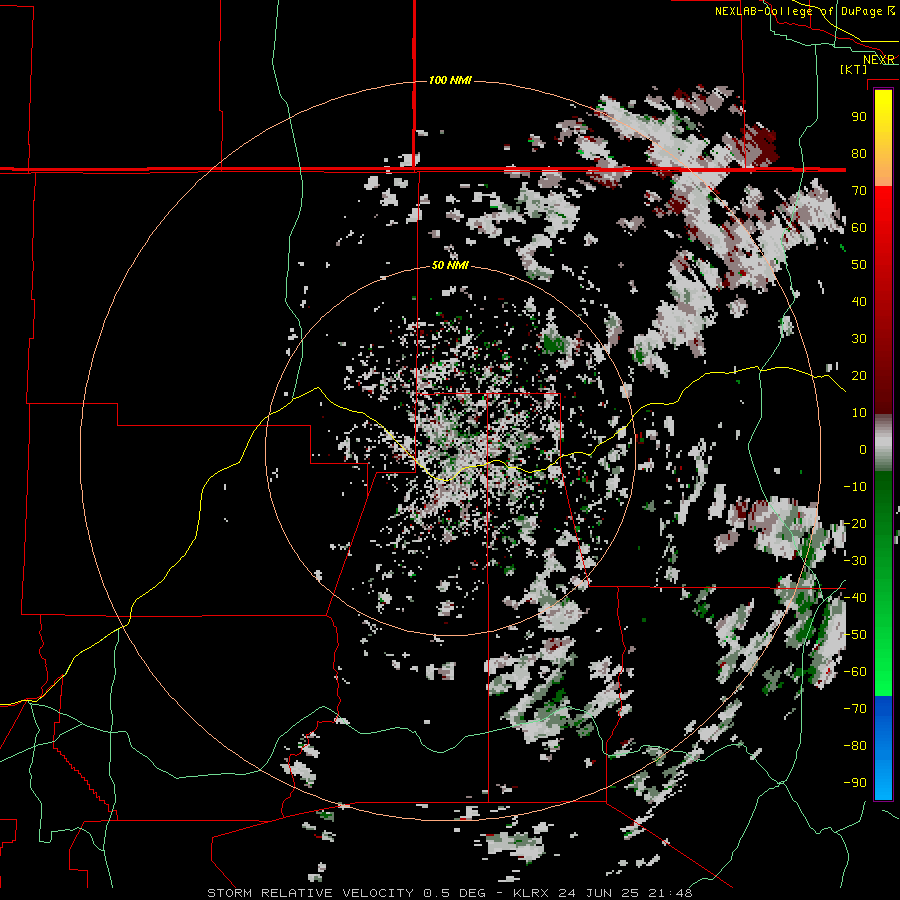Image resolution: width=900 pixels, height=900 pixels.
Task: Select the 70 value on velocity scale
Action: (x=859, y=191)
